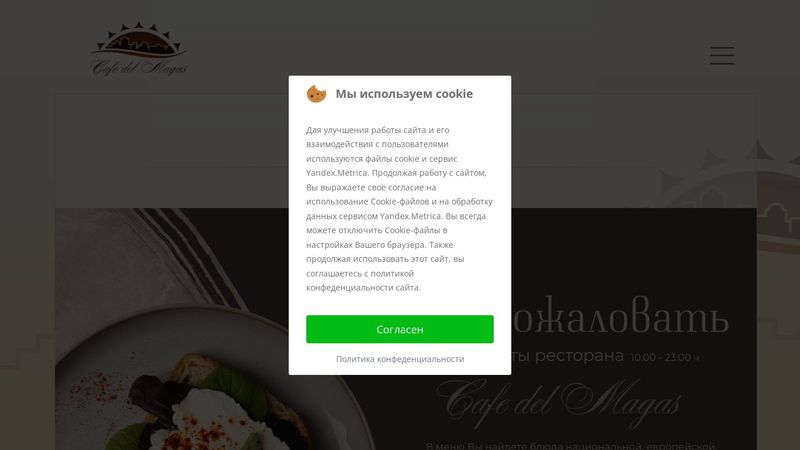Open the Политика конфиденциальности link
800x450 pixels.
[400, 359]
